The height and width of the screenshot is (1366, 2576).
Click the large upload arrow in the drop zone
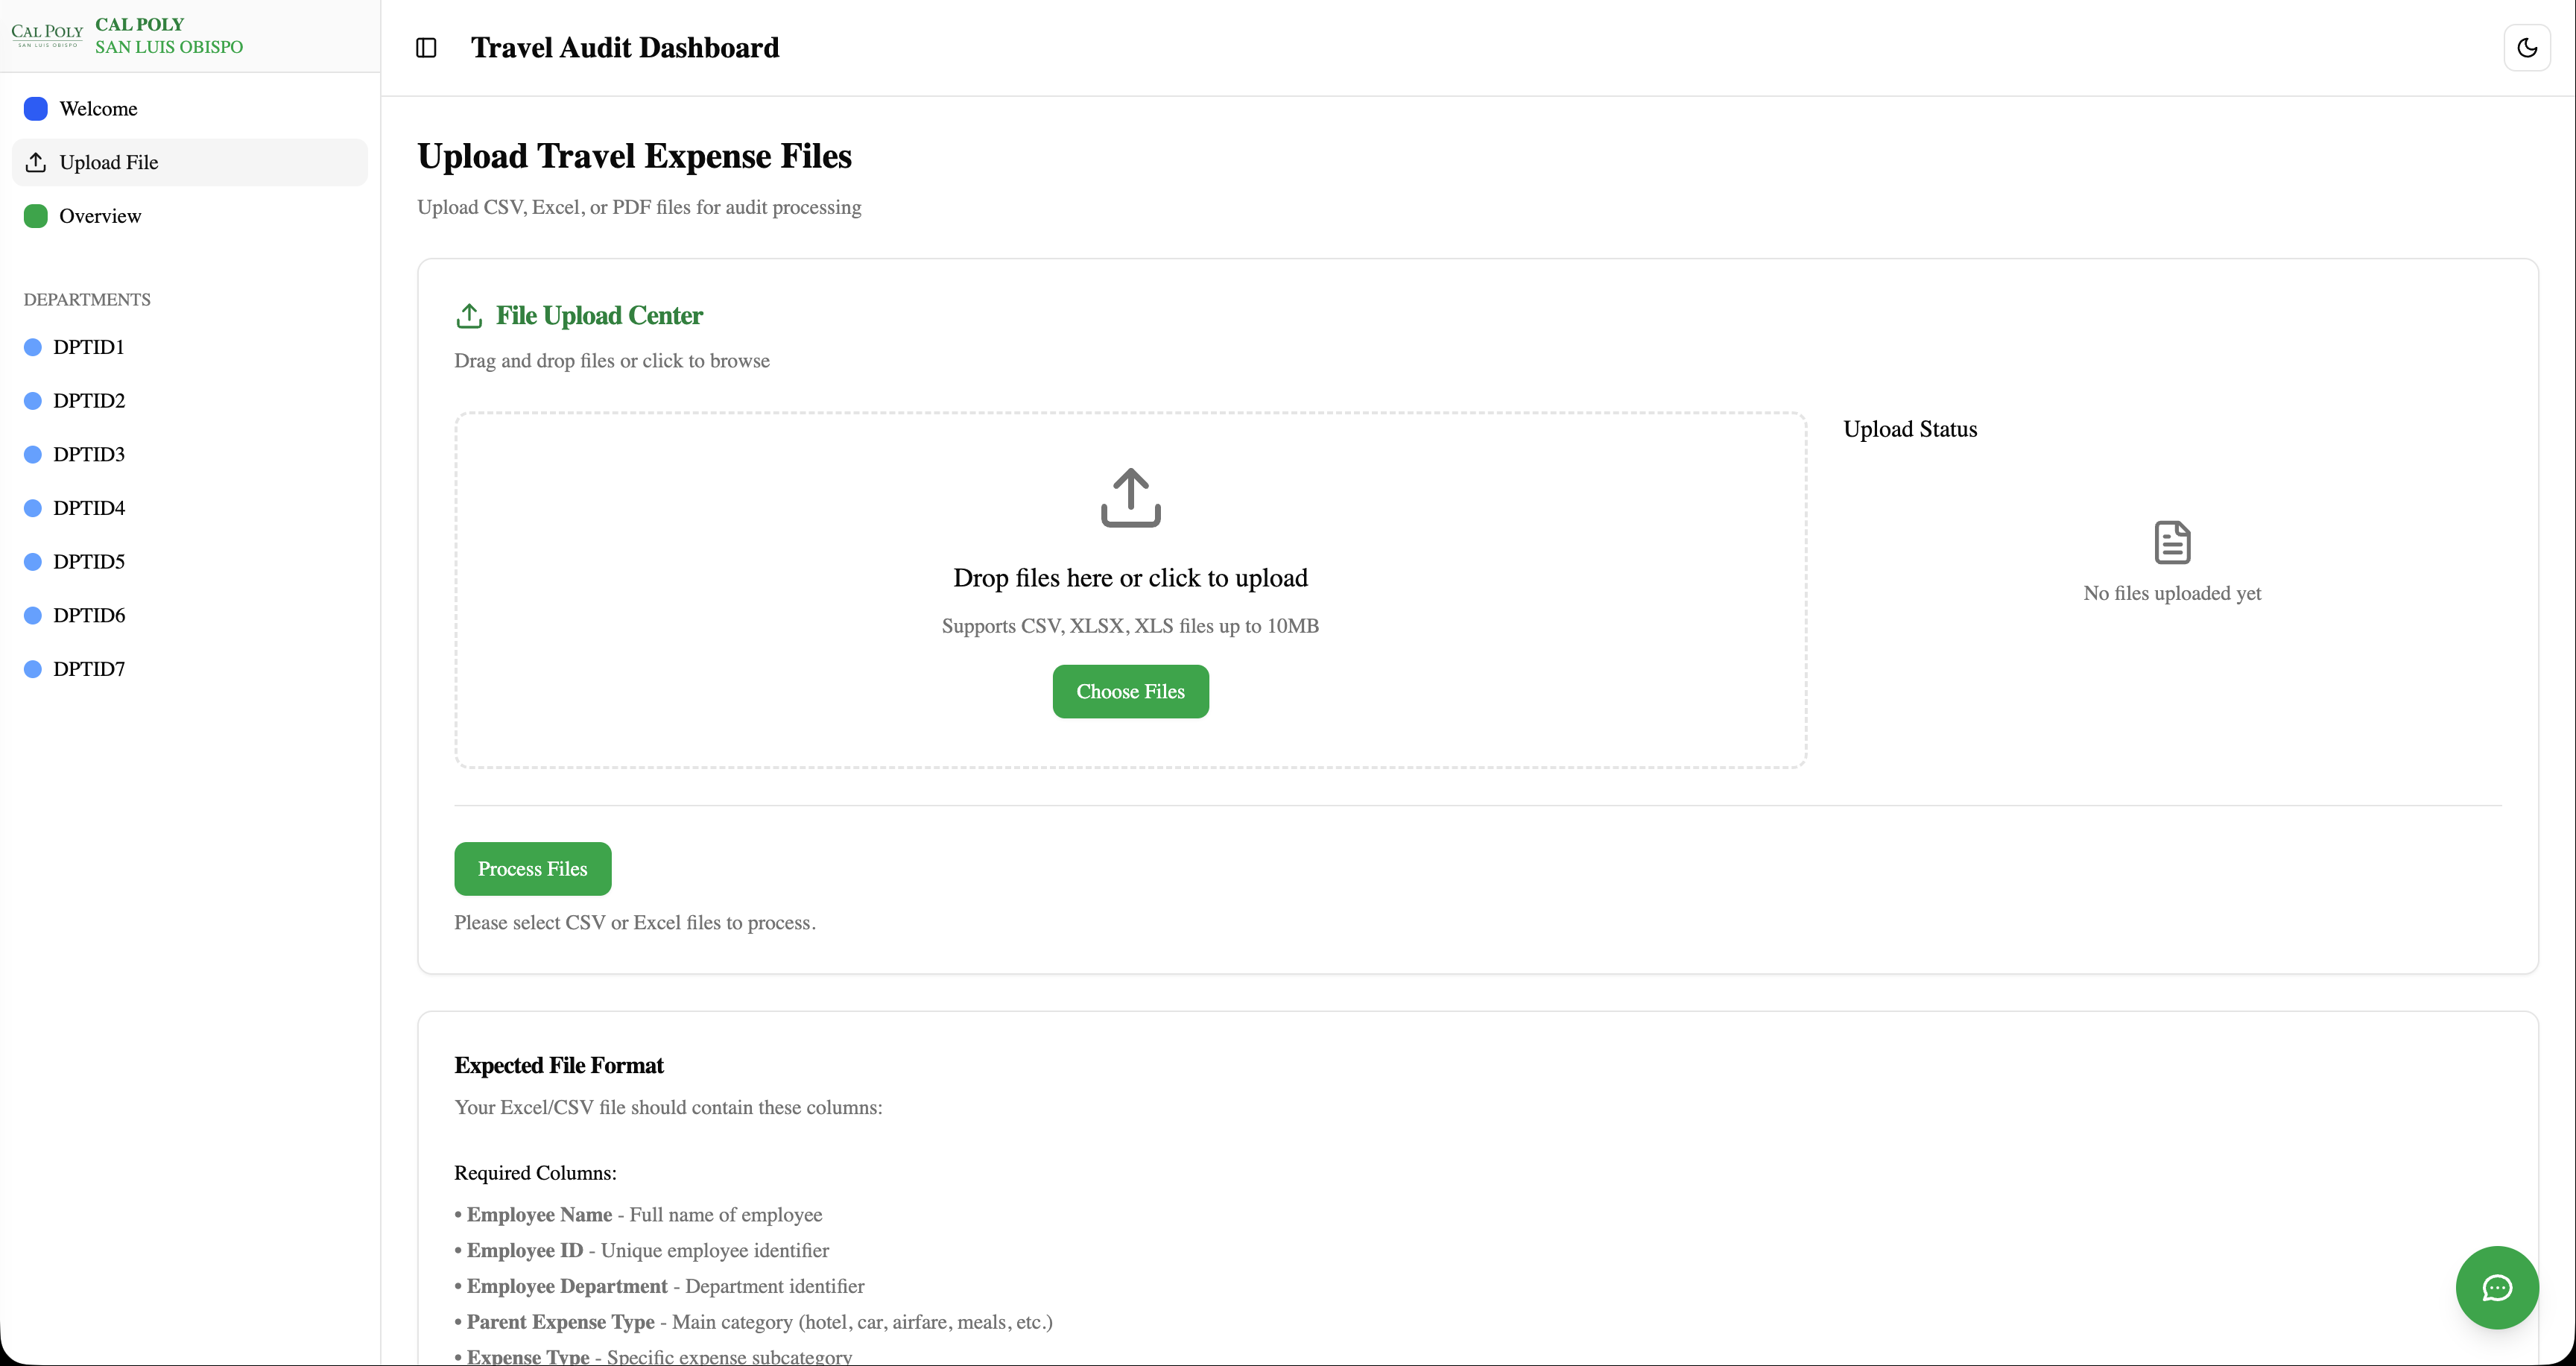(1130, 496)
